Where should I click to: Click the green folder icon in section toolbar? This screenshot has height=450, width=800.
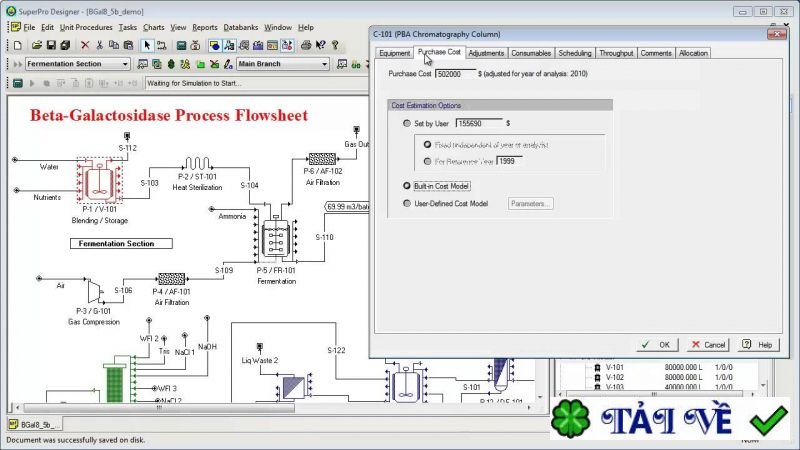[201, 64]
